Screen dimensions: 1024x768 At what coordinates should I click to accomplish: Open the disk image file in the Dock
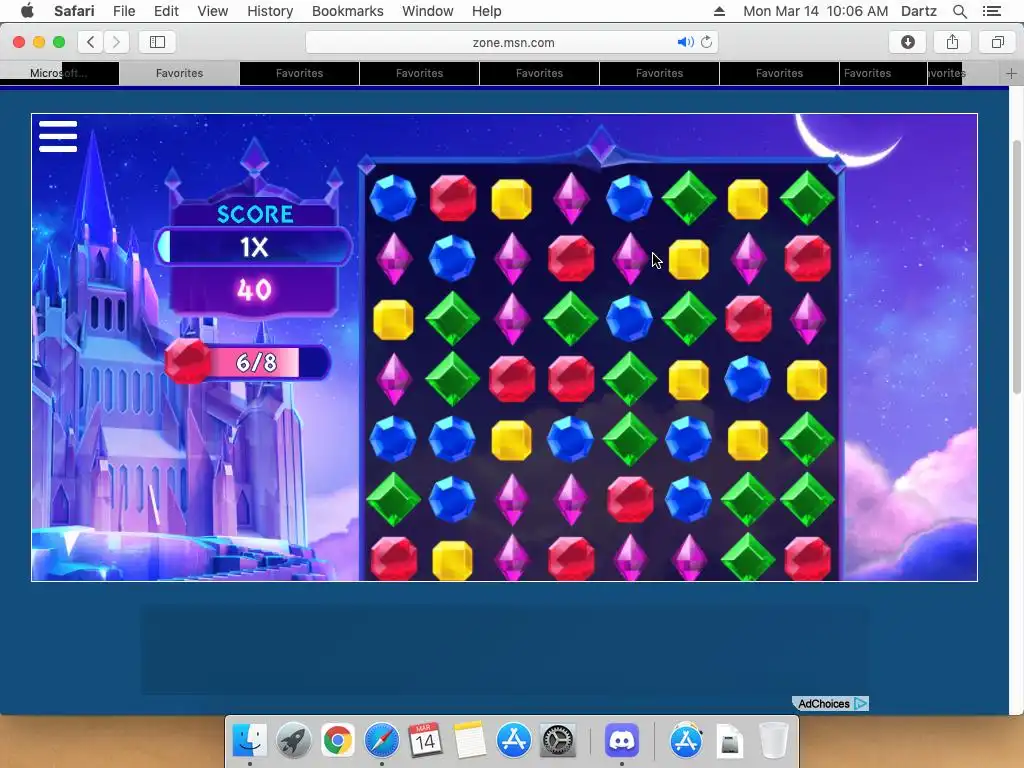[x=729, y=741]
